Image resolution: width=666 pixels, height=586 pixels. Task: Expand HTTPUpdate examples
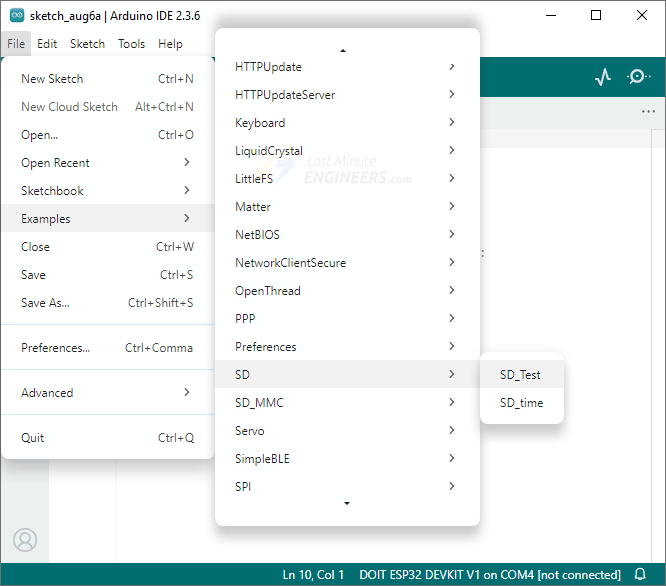pyautogui.click(x=347, y=67)
